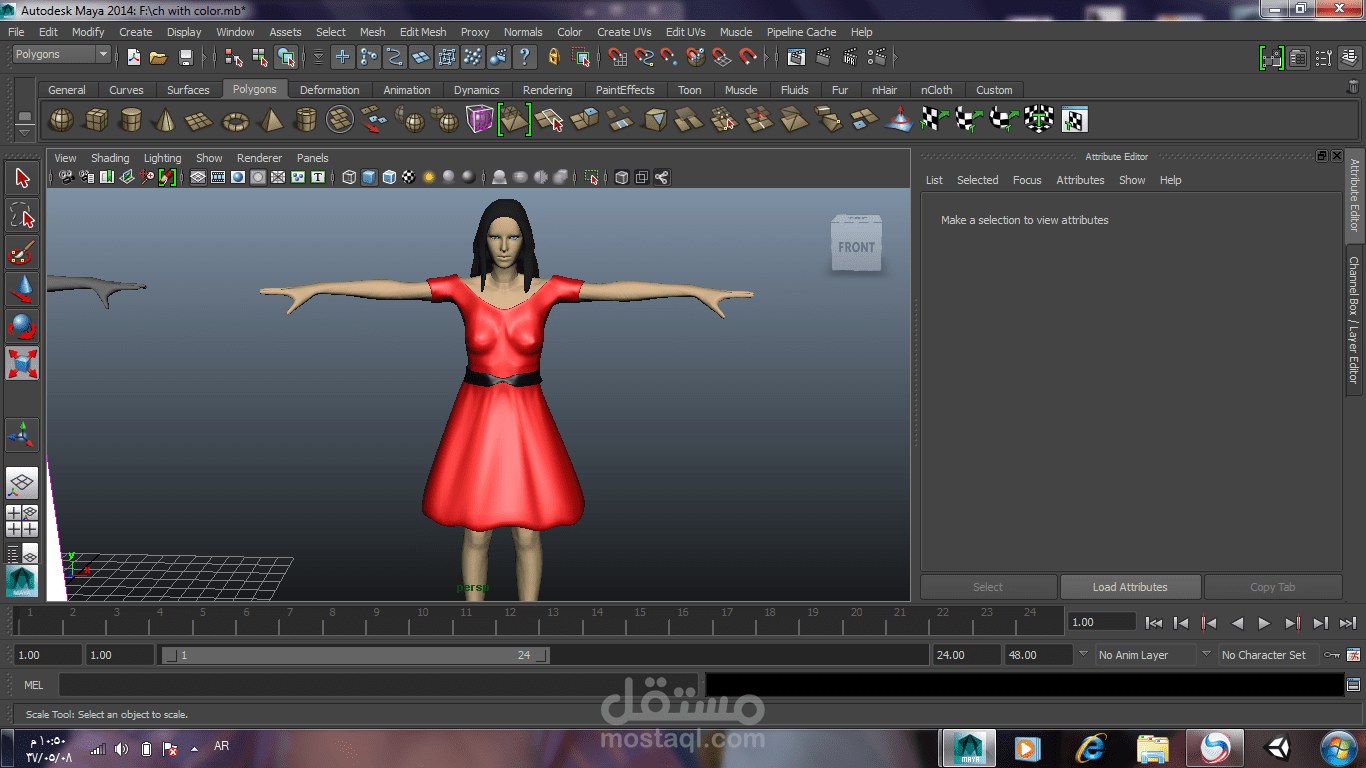Toggle use all lights sun icon
Image resolution: width=1366 pixels, height=768 pixels.
pyautogui.click(x=429, y=177)
